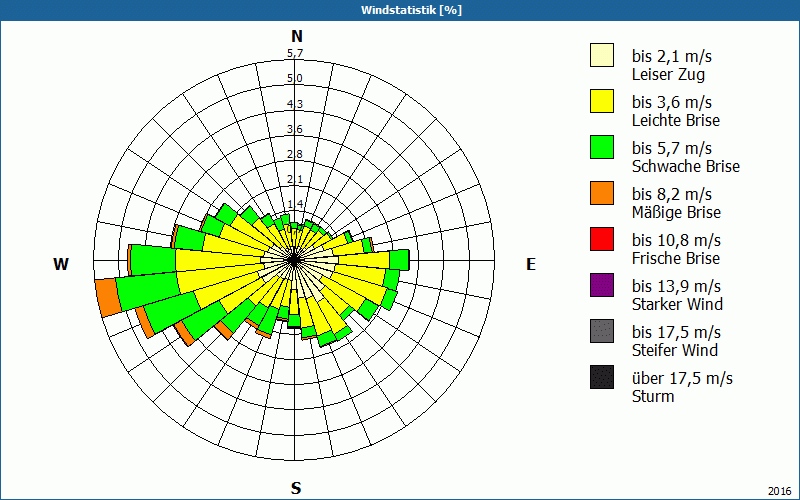Viewport: 800px width, 500px height.
Task: Click the red Frische Brise legend swatch
Action: click(601, 239)
